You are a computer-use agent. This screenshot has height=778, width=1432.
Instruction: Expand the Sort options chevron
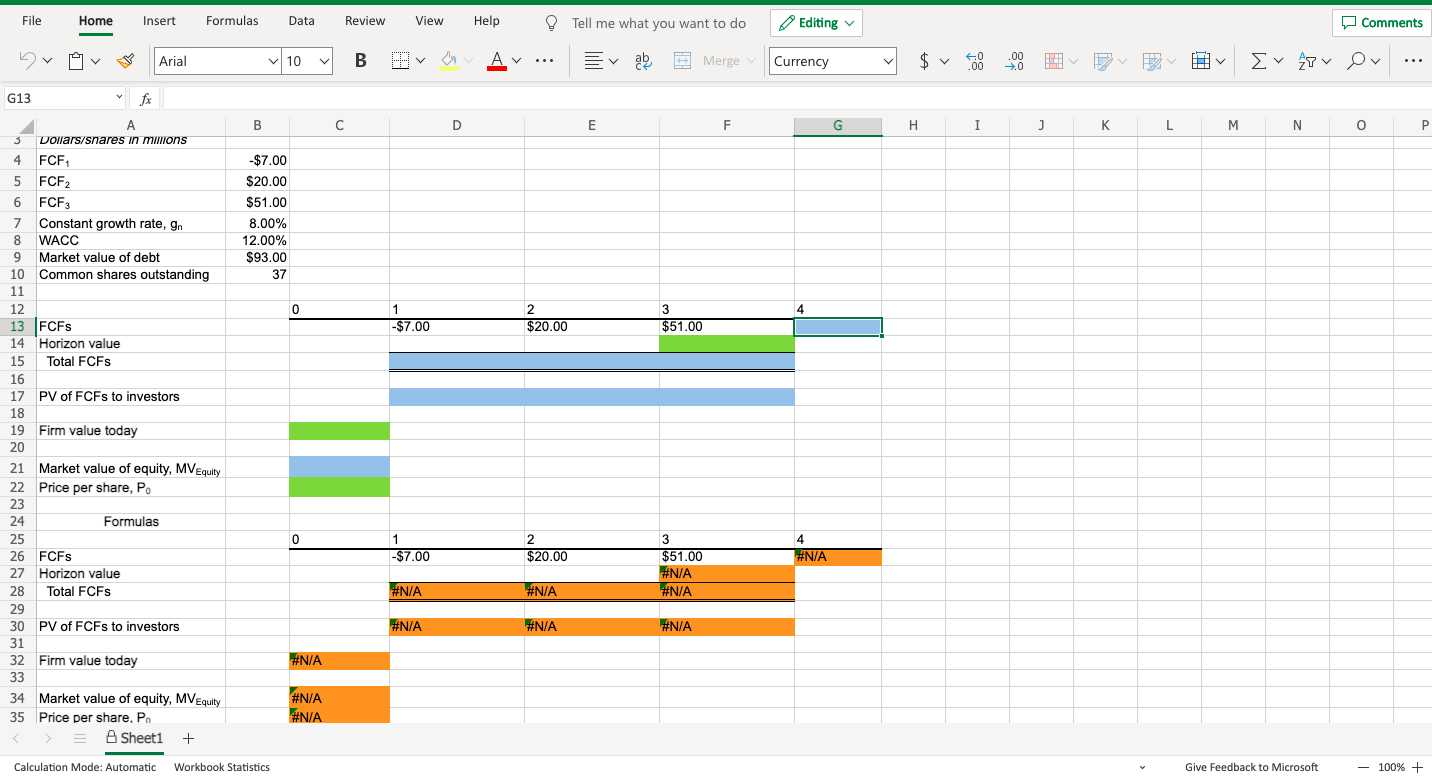[1327, 61]
